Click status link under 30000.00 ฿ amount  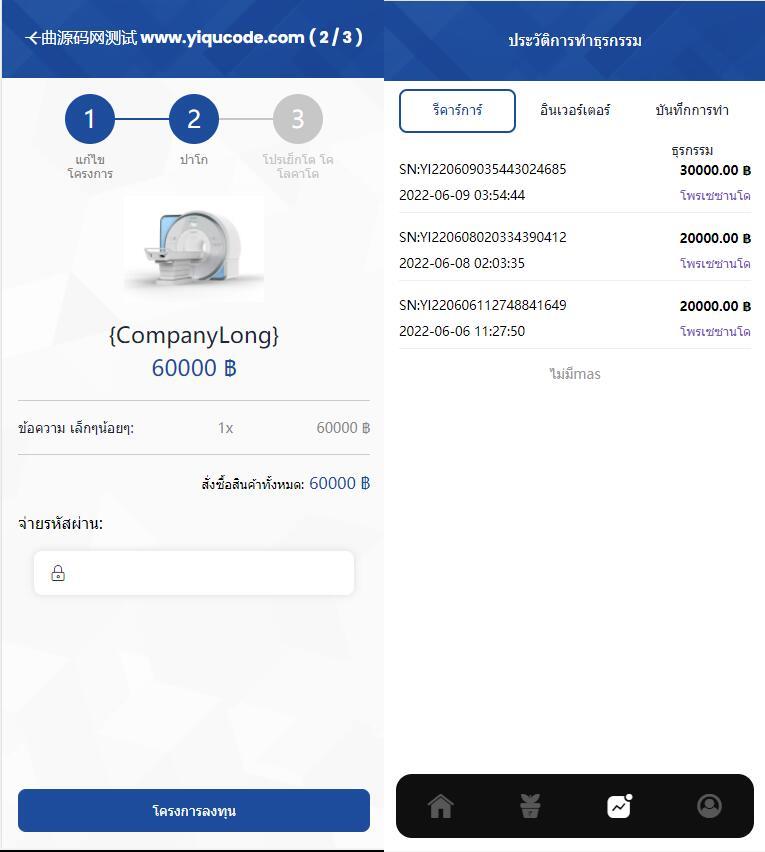pyautogui.click(x=715, y=196)
